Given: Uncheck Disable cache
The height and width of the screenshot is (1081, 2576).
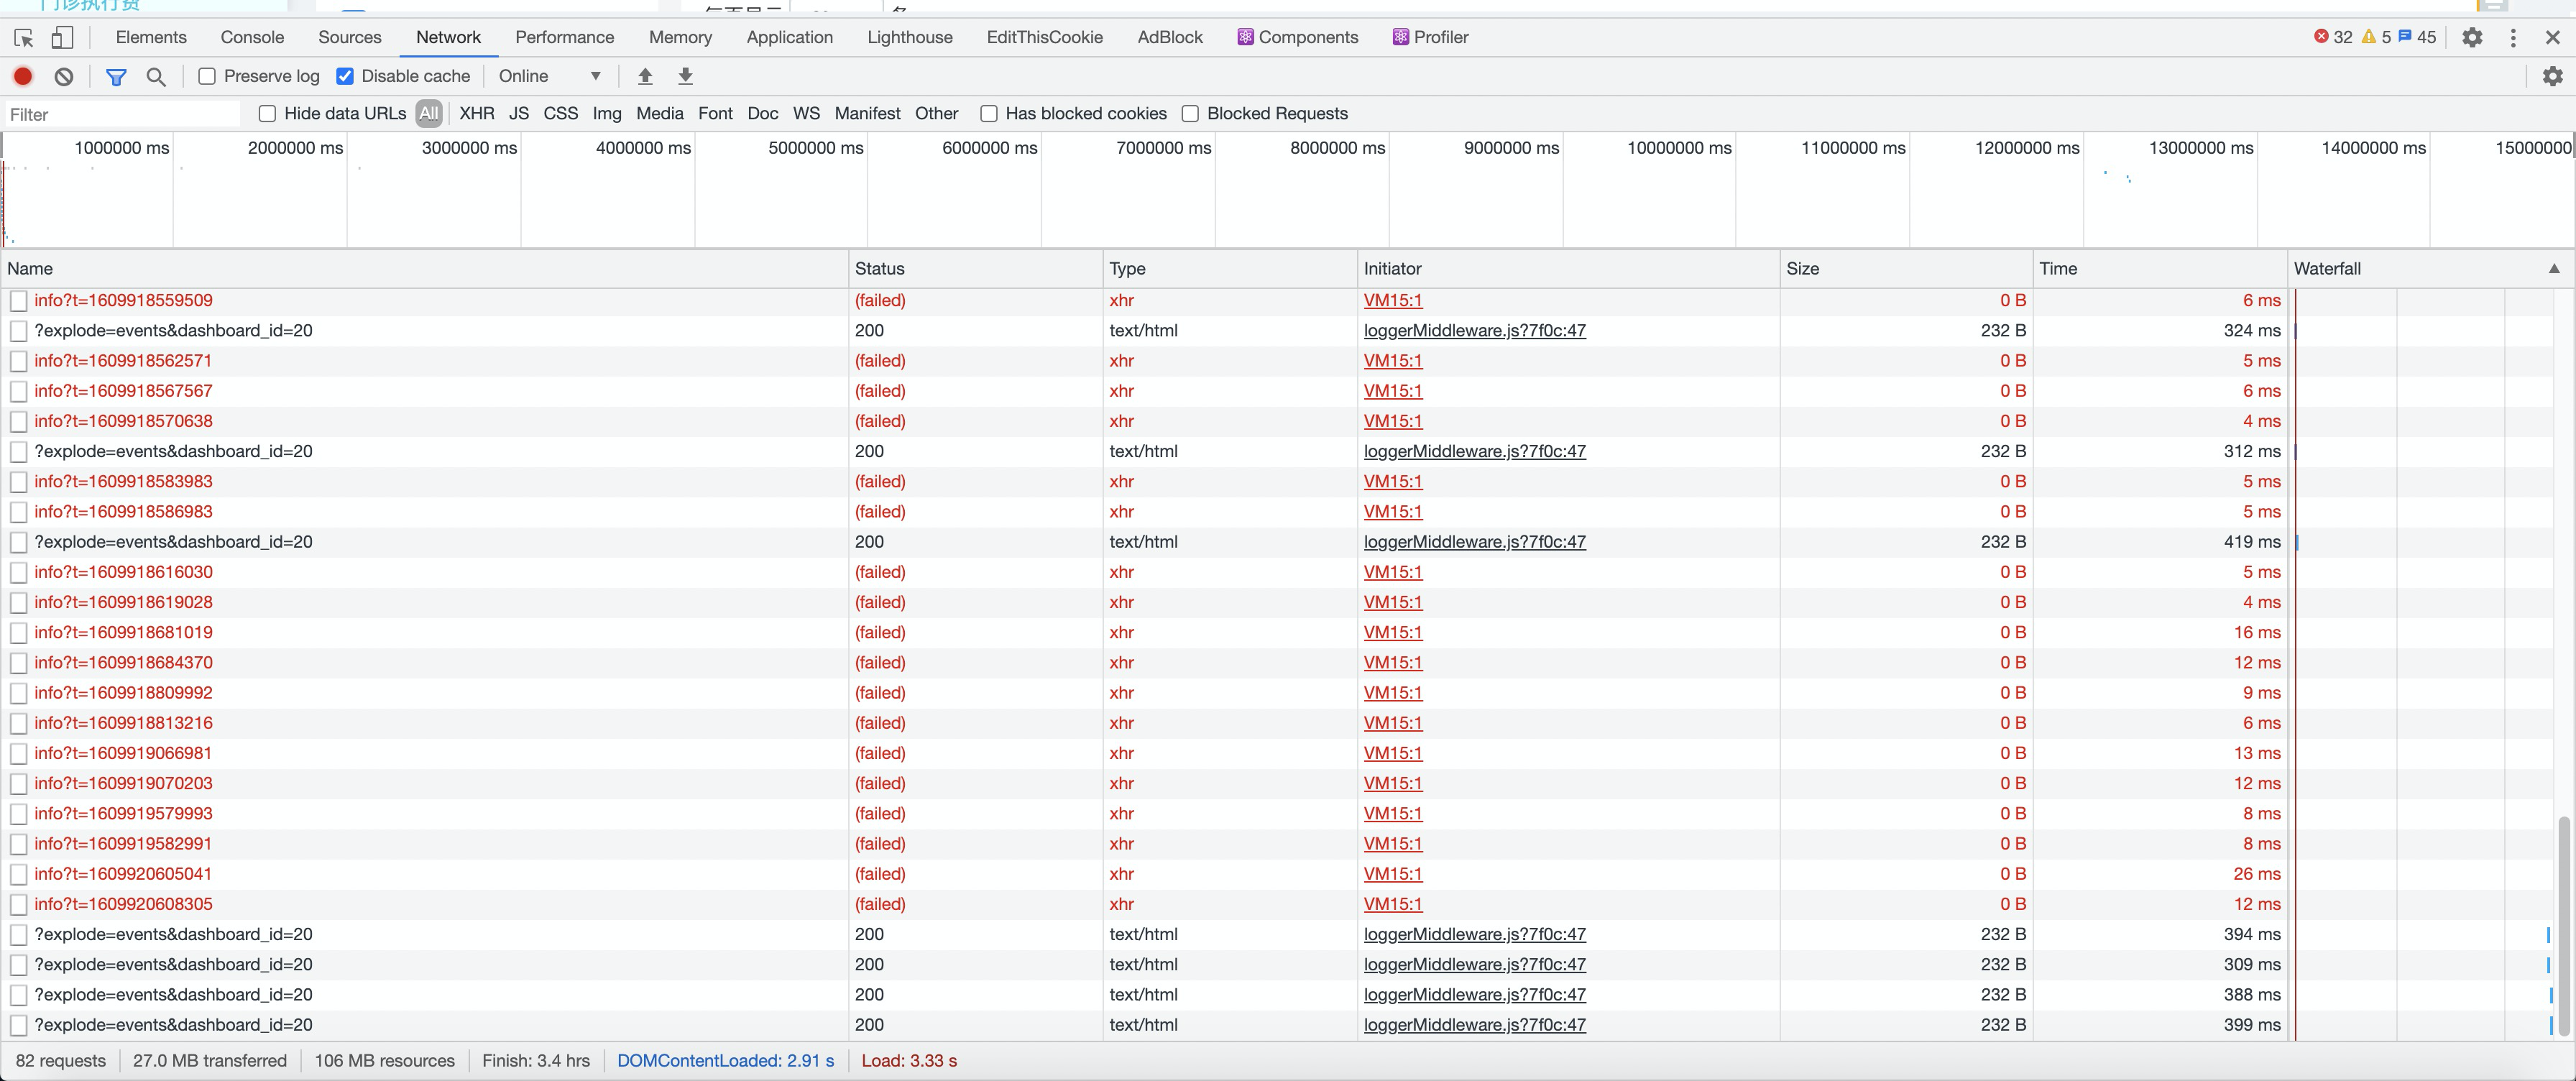Looking at the screenshot, I should coord(345,76).
